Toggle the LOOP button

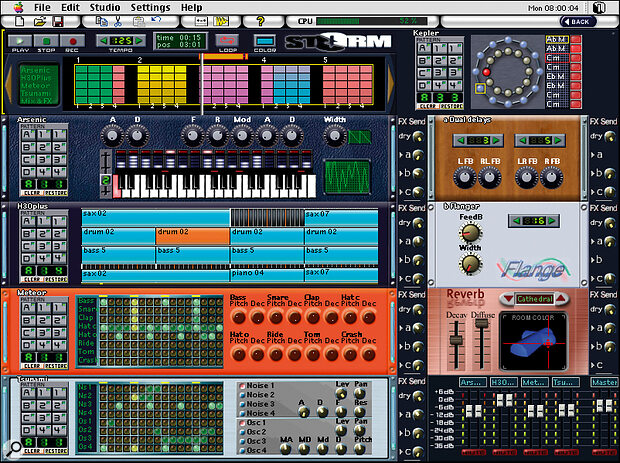[228, 40]
